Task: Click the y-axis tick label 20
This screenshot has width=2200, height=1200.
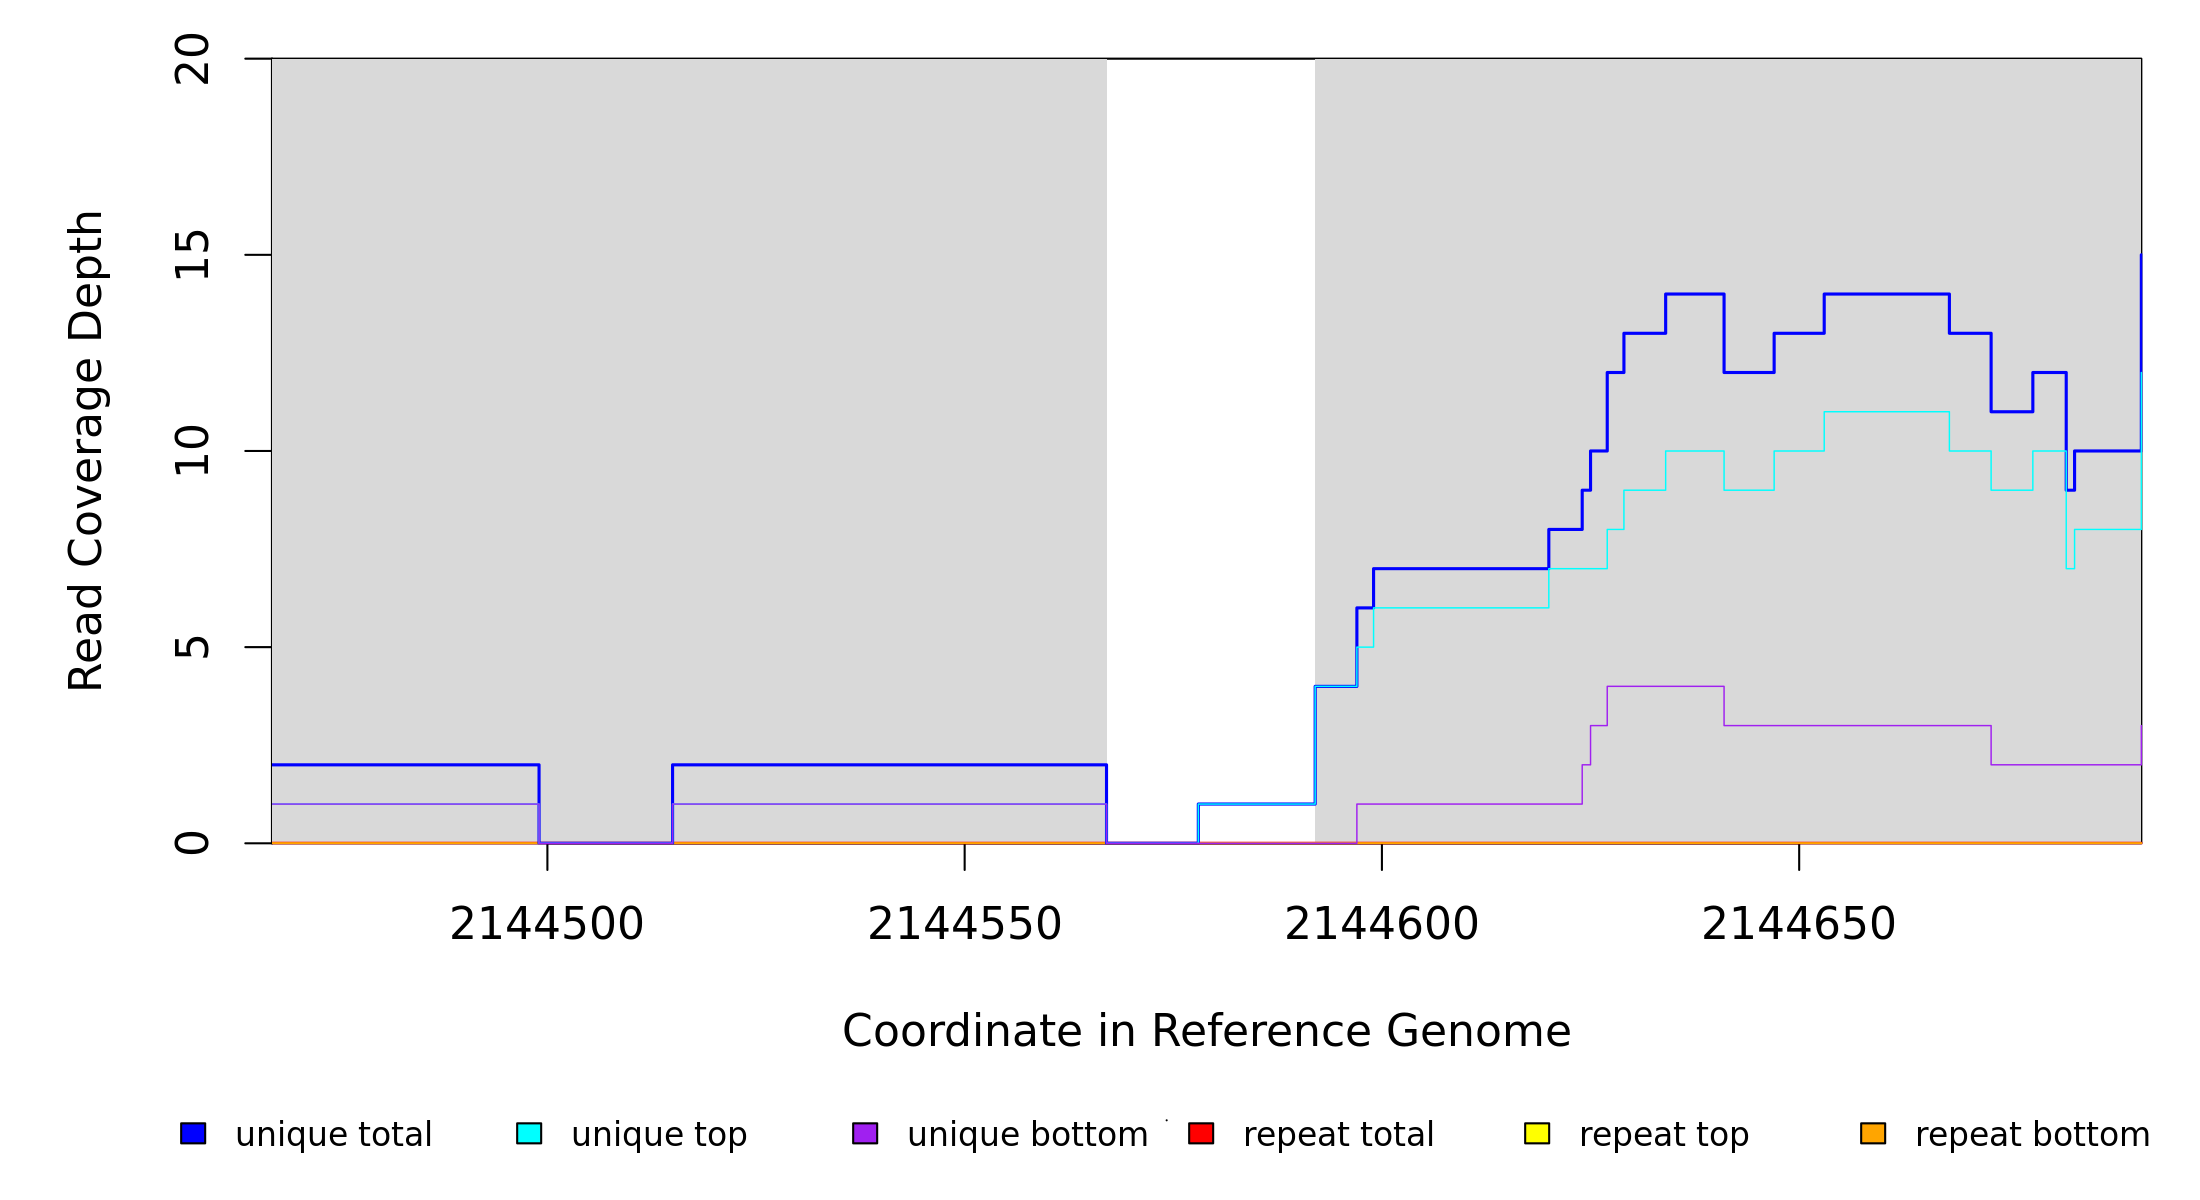Action: pyautogui.click(x=192, y=59)
